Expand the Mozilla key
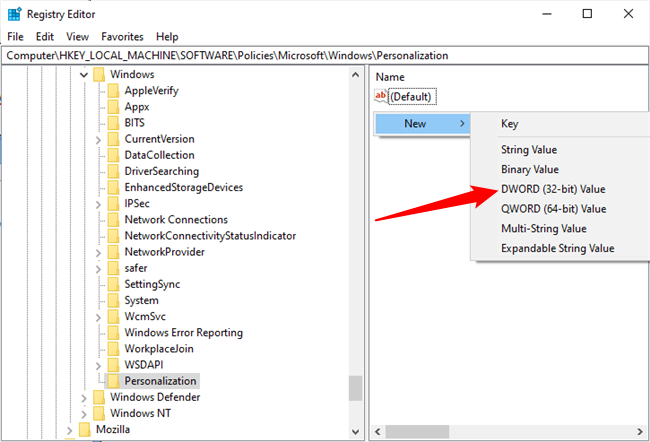 click(x=69, y=431)
